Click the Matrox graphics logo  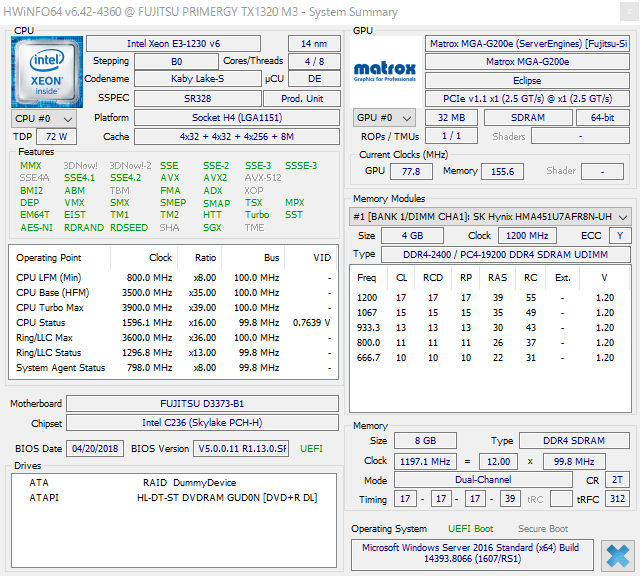(385, 72)
